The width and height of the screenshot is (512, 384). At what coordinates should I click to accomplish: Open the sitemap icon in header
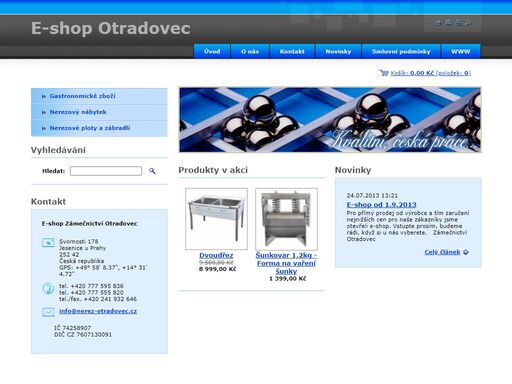(448, 22)
